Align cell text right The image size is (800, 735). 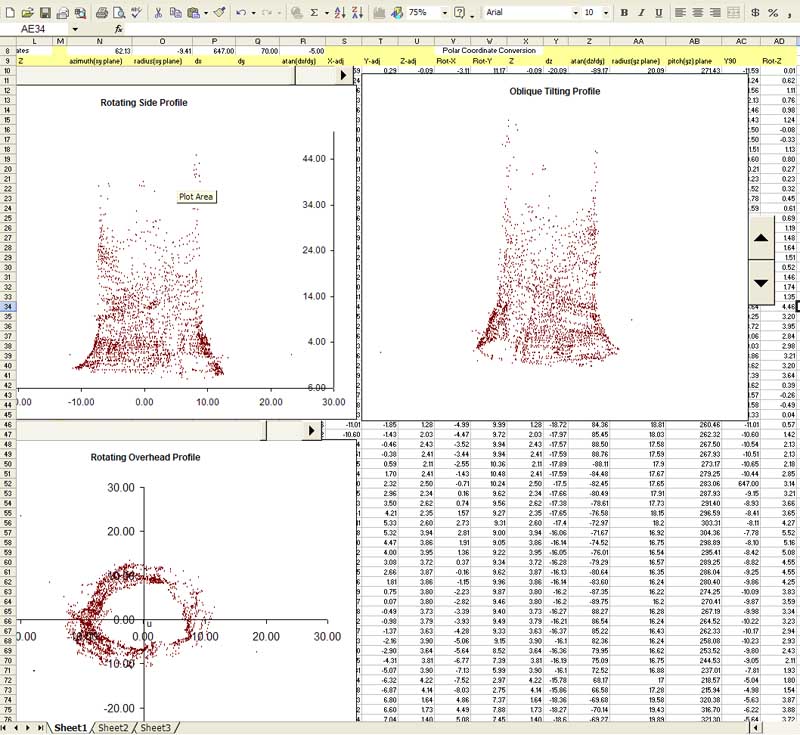coord(715,13)
